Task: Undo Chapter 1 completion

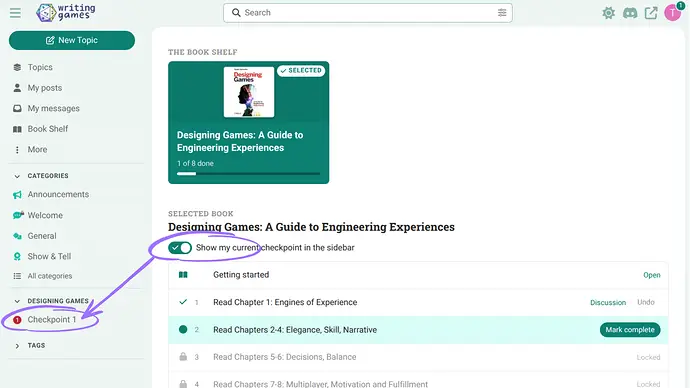Action: pyautogui.click(x=646, y=302)
